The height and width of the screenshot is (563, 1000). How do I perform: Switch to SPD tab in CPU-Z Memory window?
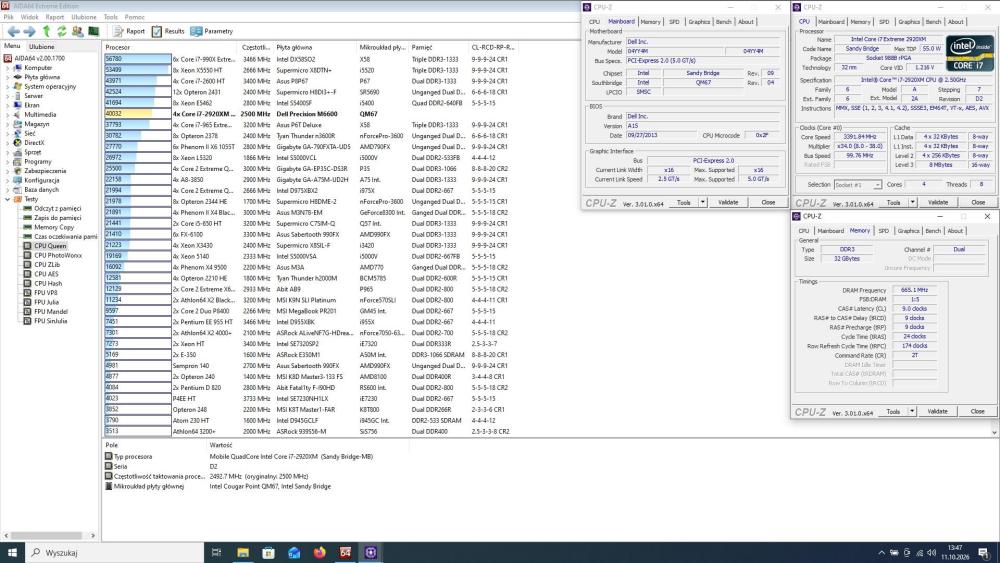[x=883, y=231]
